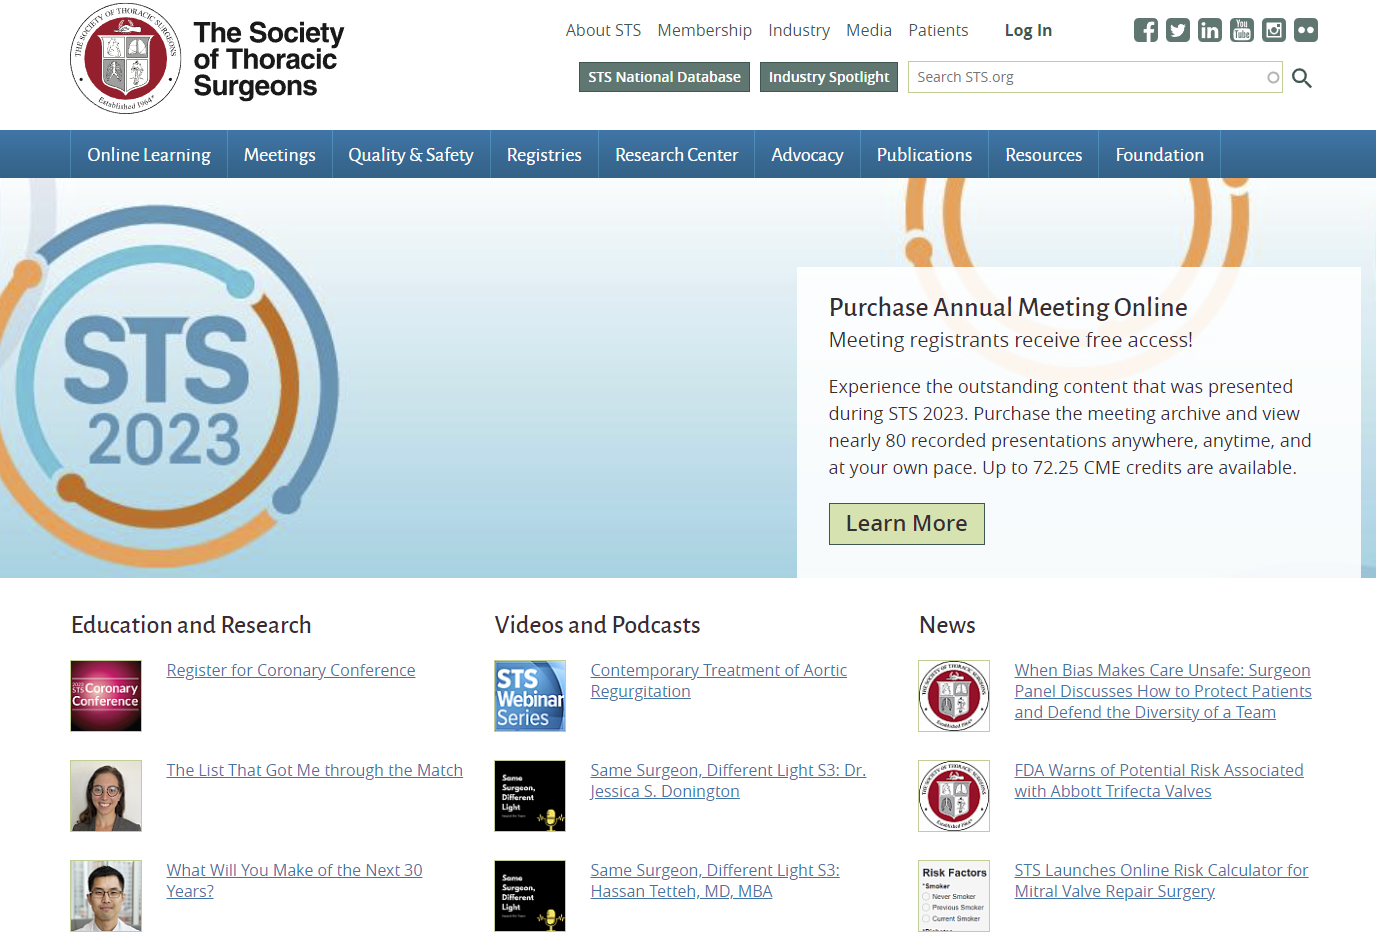Open the Advocacy menu

point(808,154)
